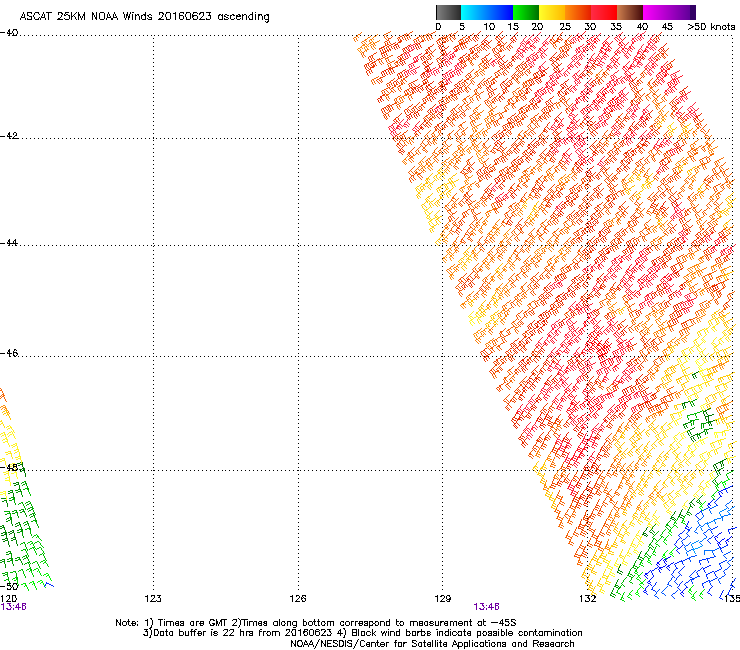The image size is (740, 650).
Task: Click the '-50' latitude axis label
Action: coord(9,587)
